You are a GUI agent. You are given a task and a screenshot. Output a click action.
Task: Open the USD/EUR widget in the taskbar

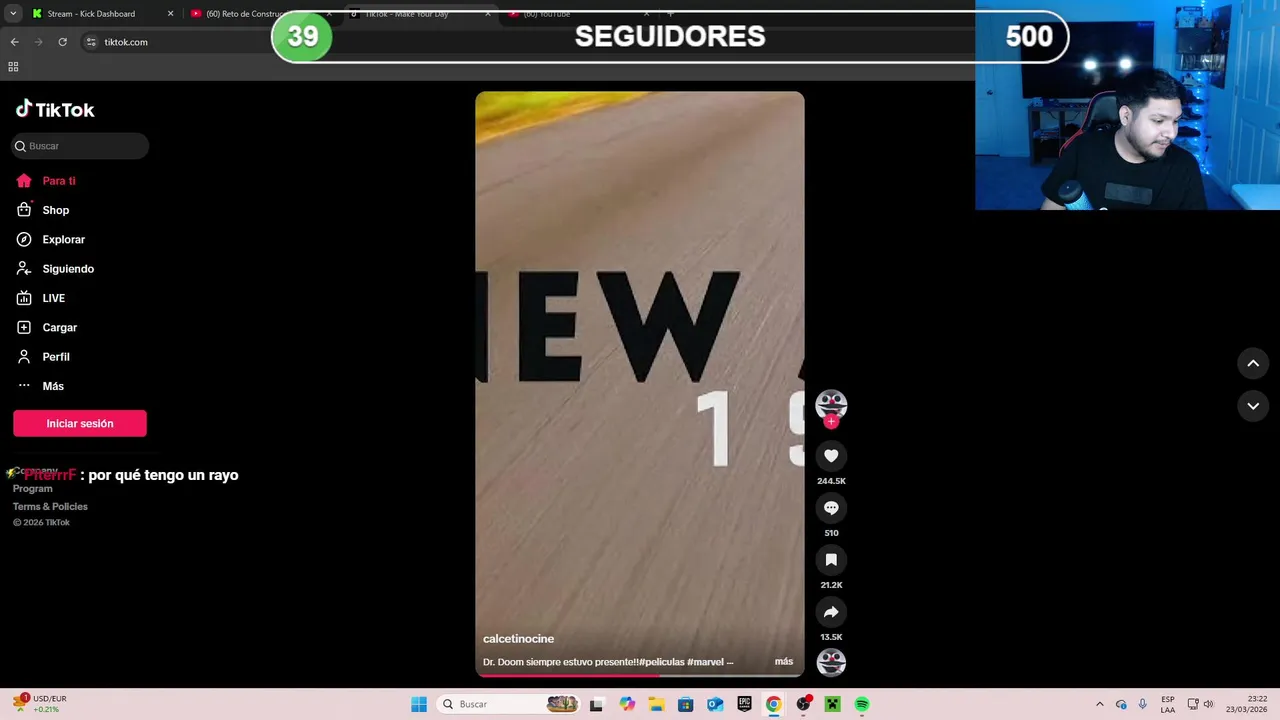click(x=40, y=704)
